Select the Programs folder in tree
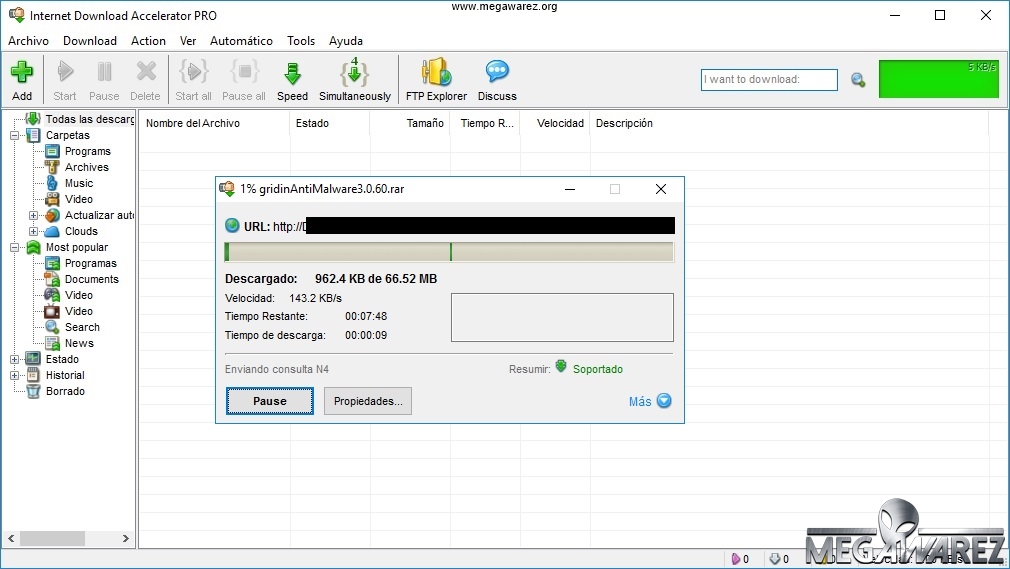Screen dimensions: 1010x569 (x=88, y=151)
